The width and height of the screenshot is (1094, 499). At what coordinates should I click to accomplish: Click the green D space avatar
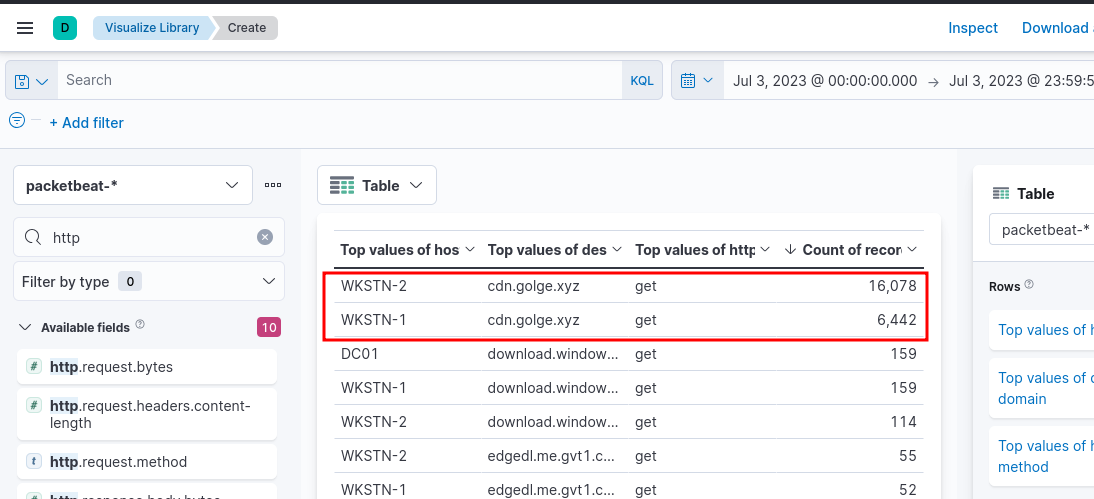click(65, 28)
